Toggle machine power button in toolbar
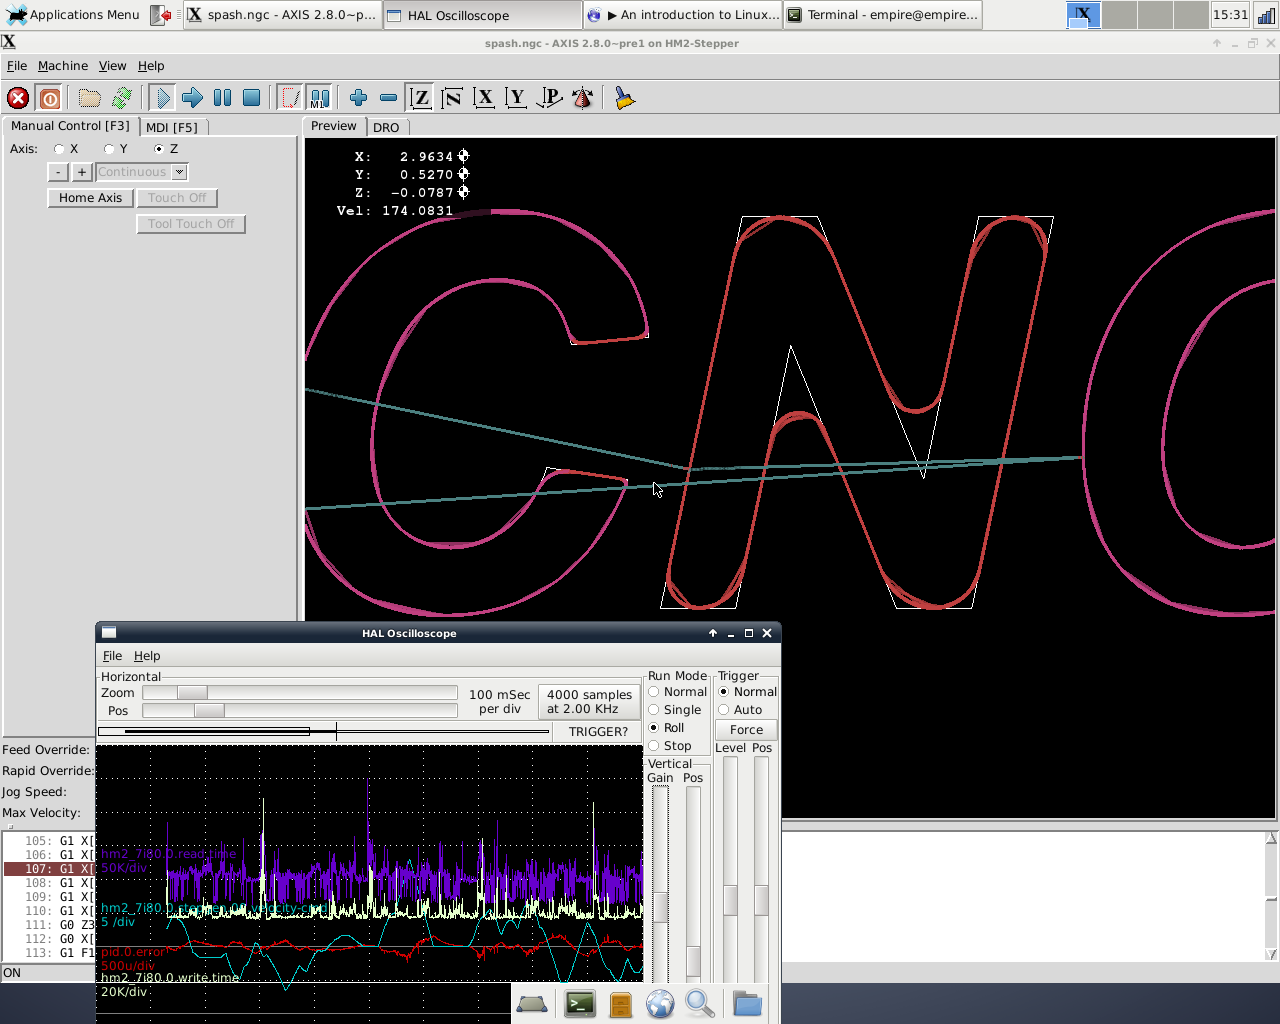The height and width of the screenshot is (1024, 1280). [x=49, y=98]
